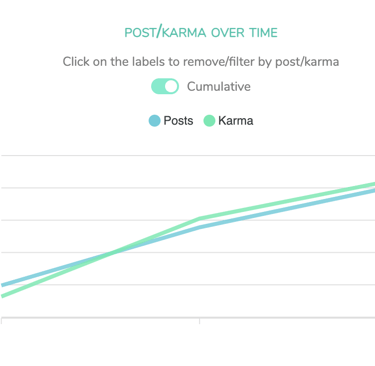Click the topmost horizontal gridline

188,155
